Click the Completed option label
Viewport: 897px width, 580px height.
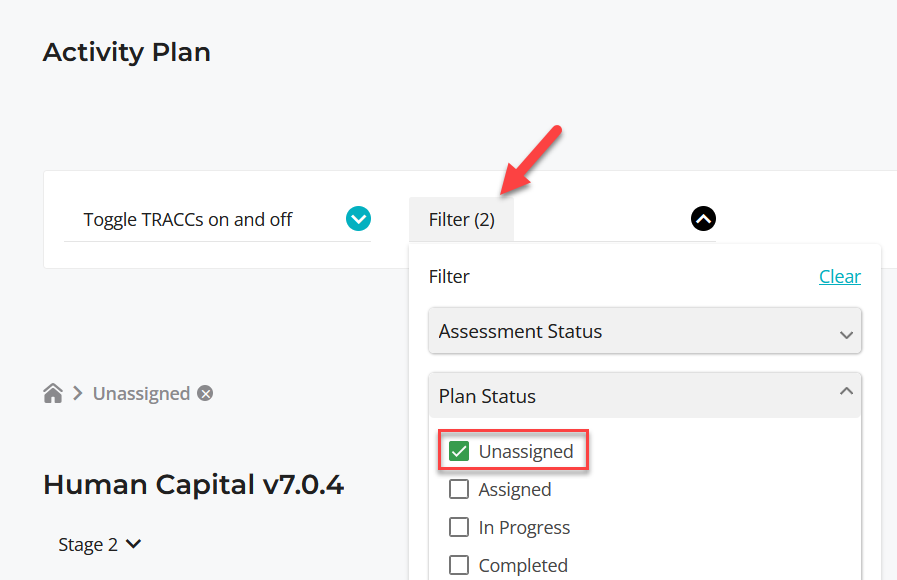click(523, 565)
